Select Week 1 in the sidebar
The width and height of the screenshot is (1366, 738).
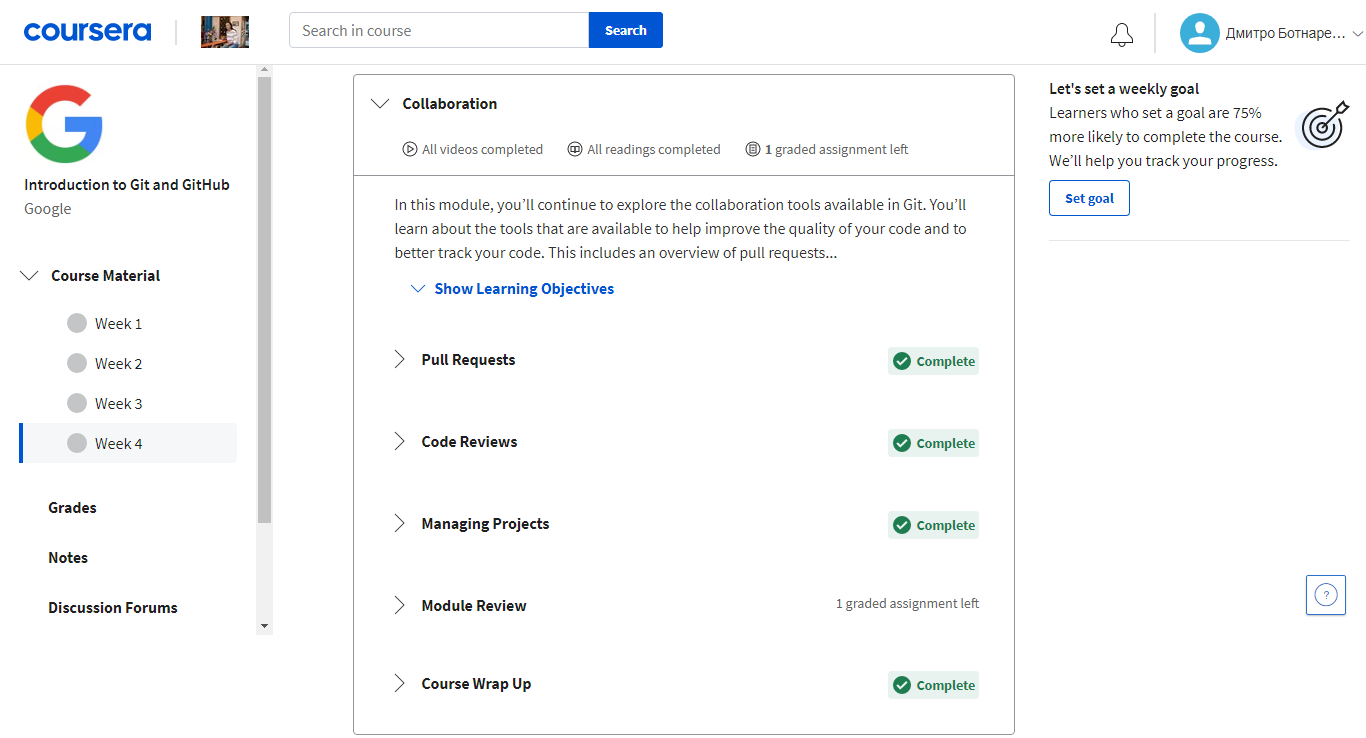128,324
